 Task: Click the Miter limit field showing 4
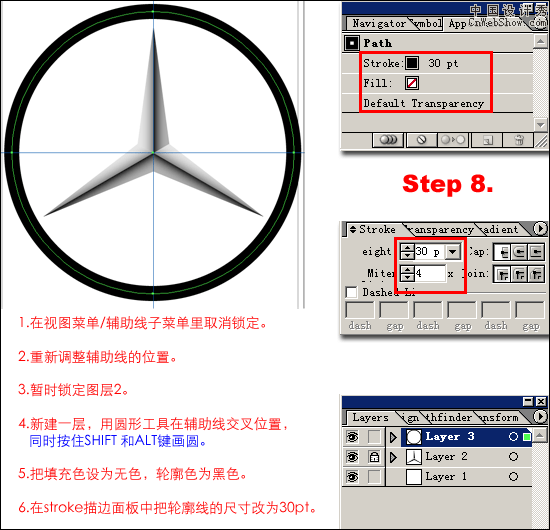[430, 273]
